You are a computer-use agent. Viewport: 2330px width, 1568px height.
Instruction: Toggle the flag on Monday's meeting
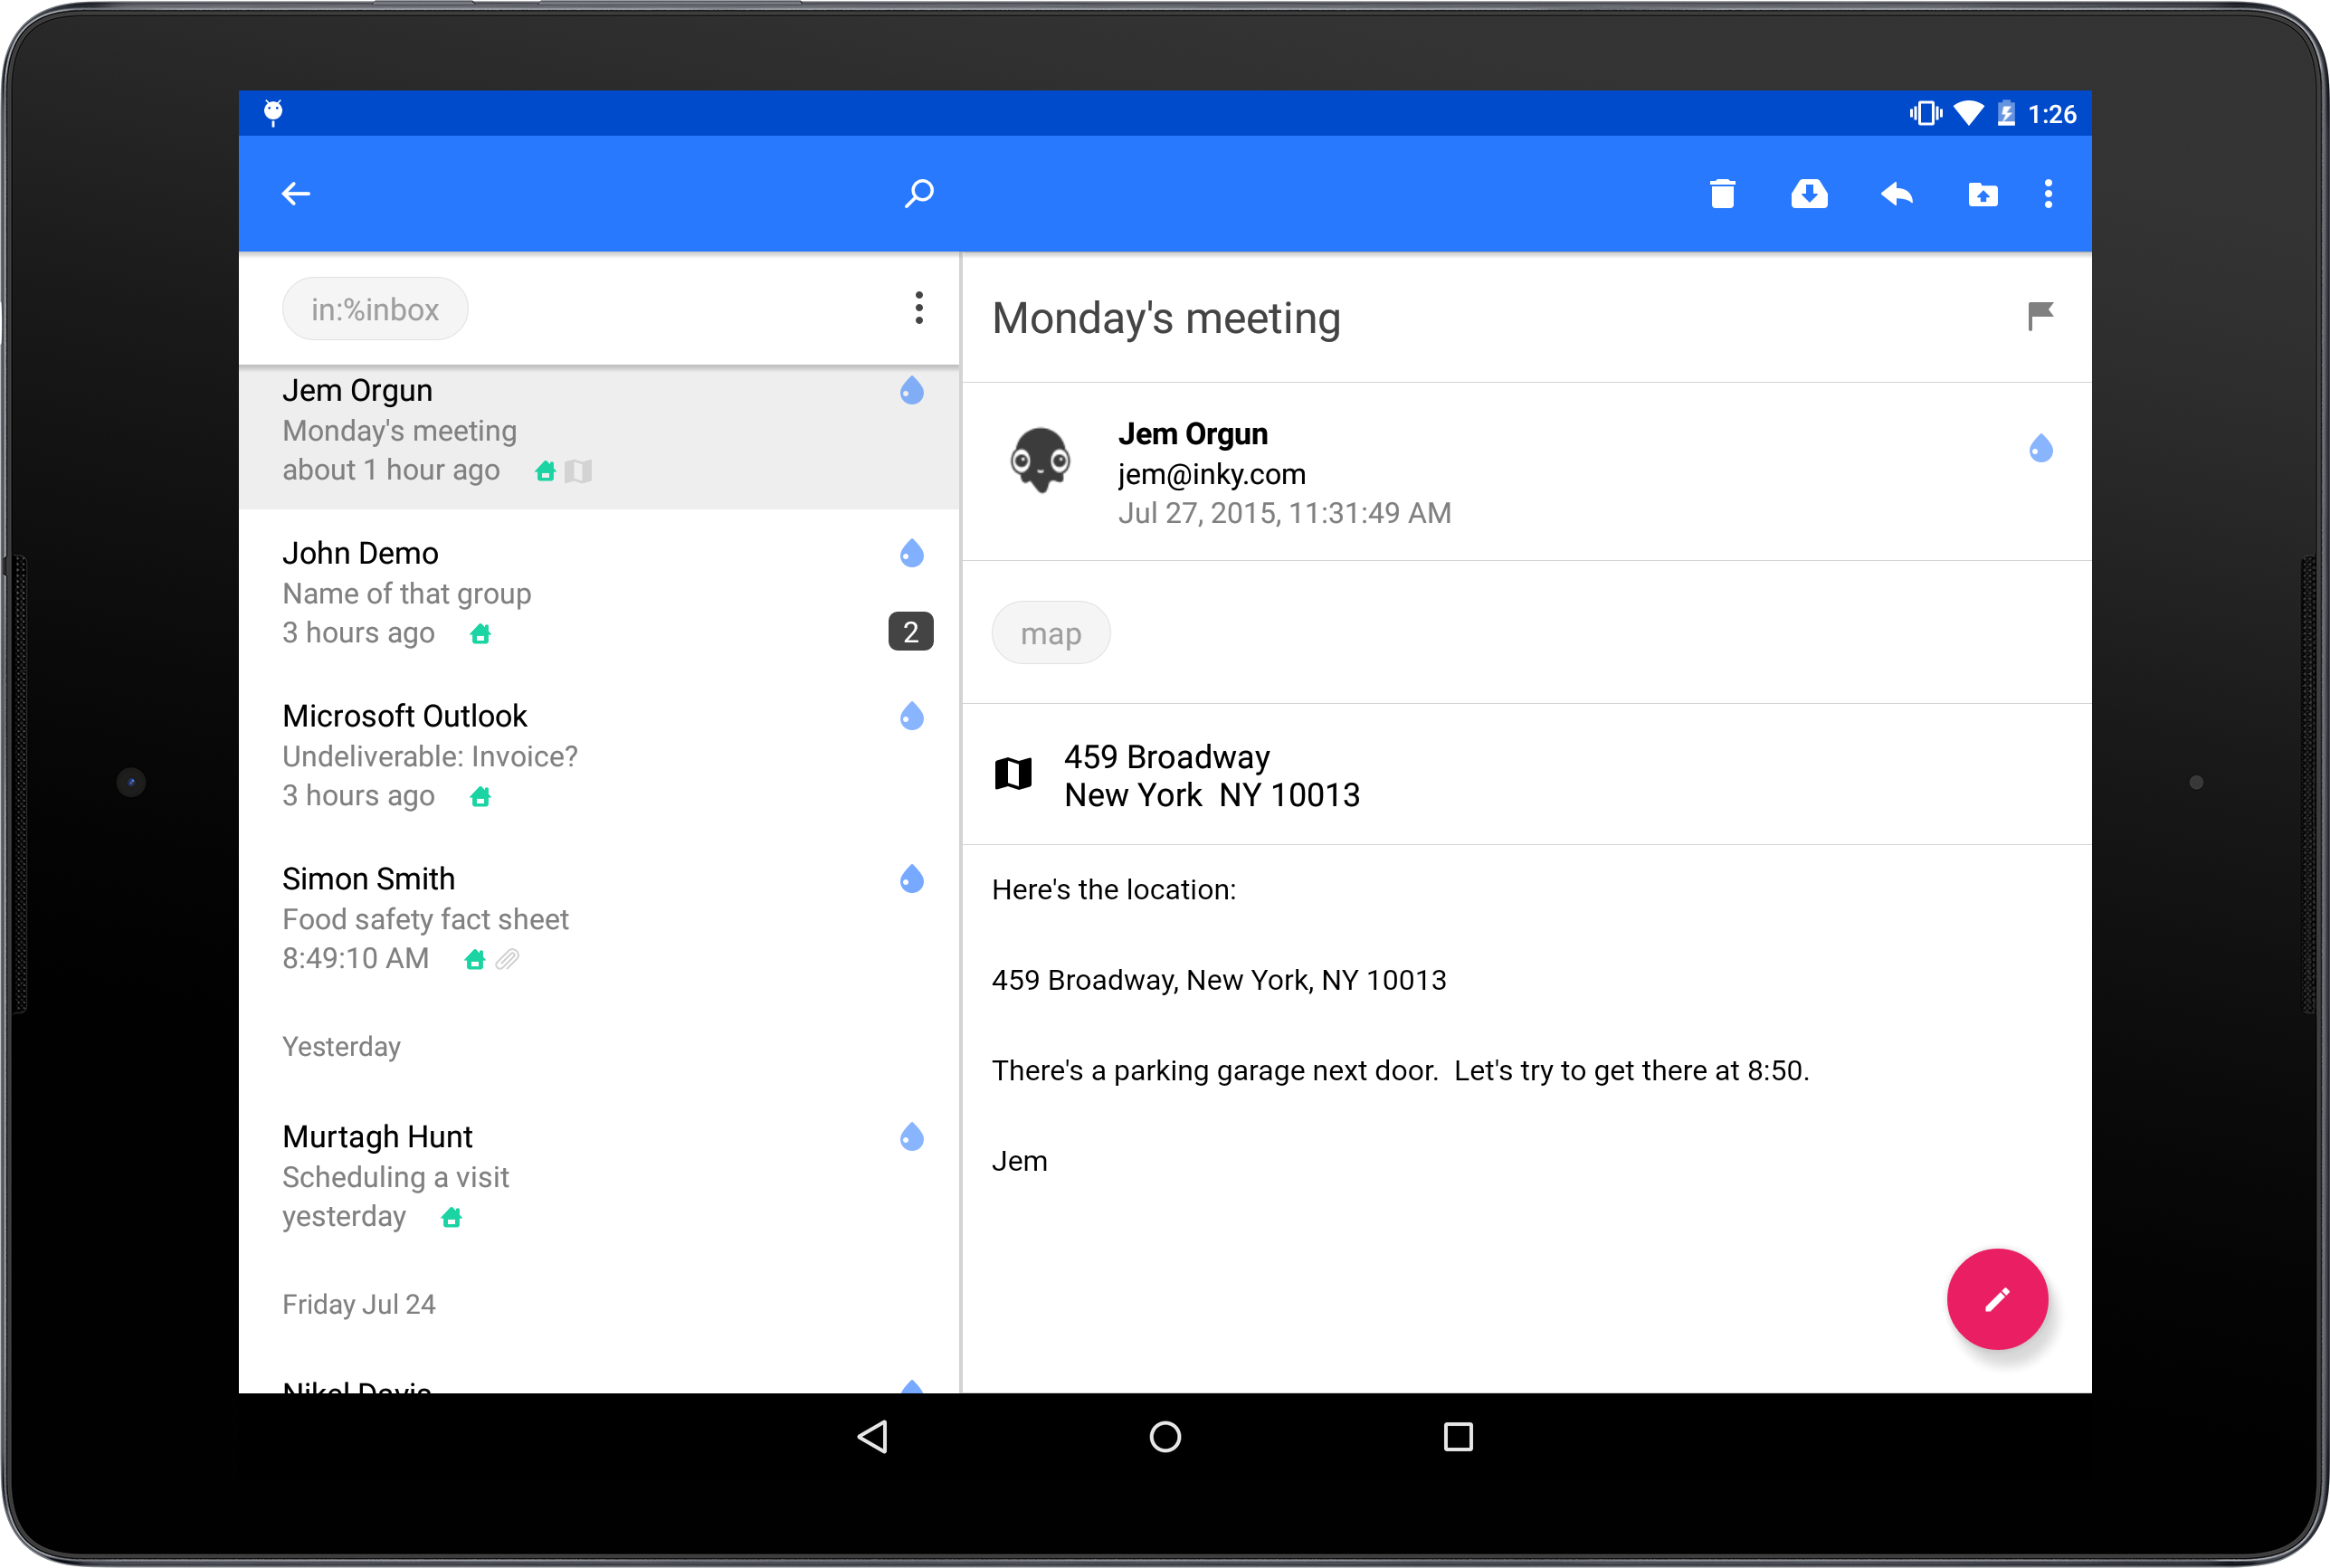click(x=2039, y=316)
